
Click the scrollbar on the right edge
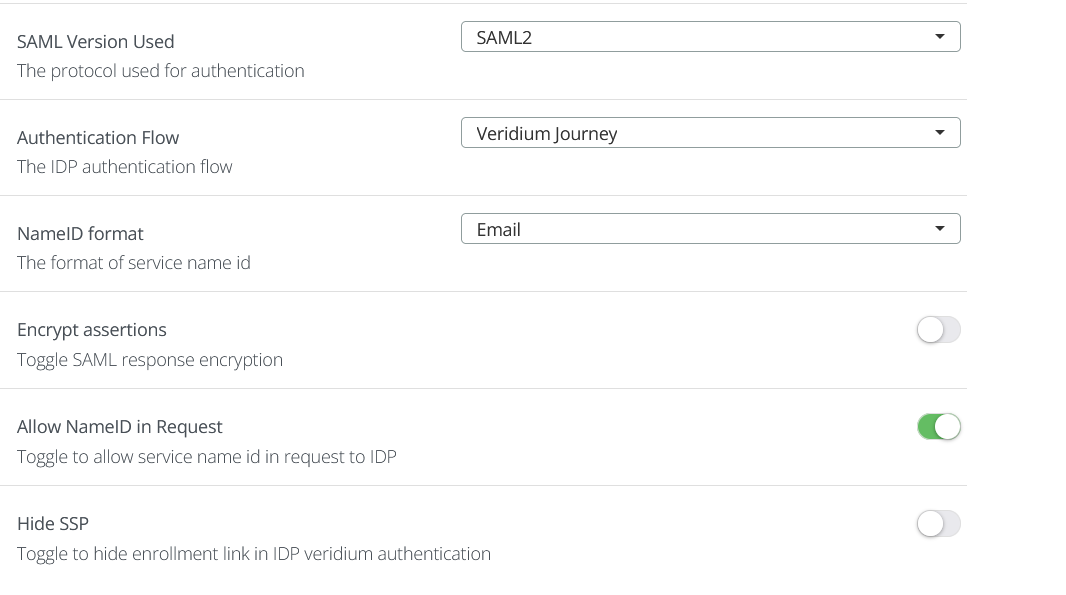click(x=1059, y=300)
